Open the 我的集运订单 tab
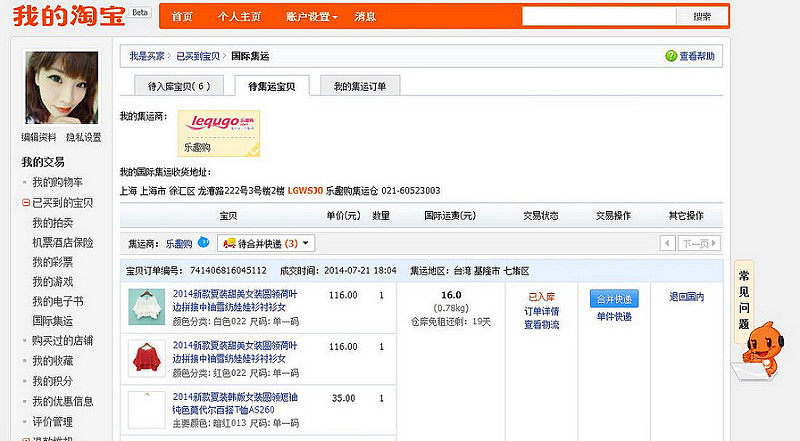 (x=360, y=86)
